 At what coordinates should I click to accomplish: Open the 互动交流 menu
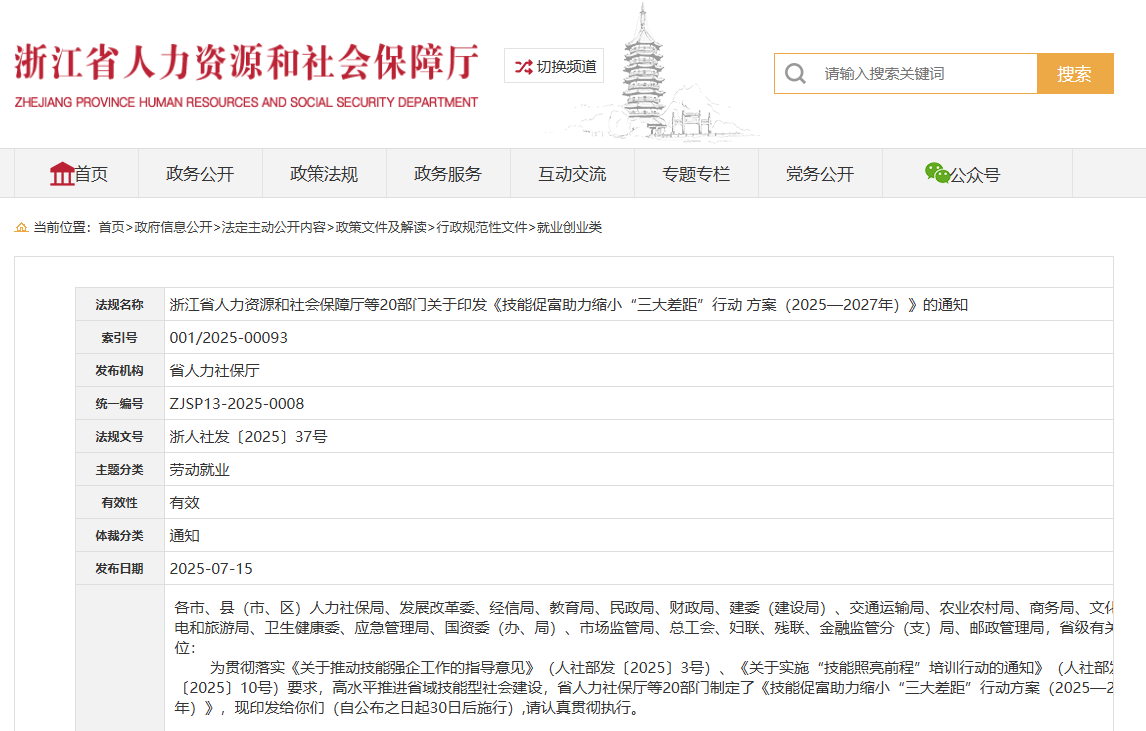572,174
